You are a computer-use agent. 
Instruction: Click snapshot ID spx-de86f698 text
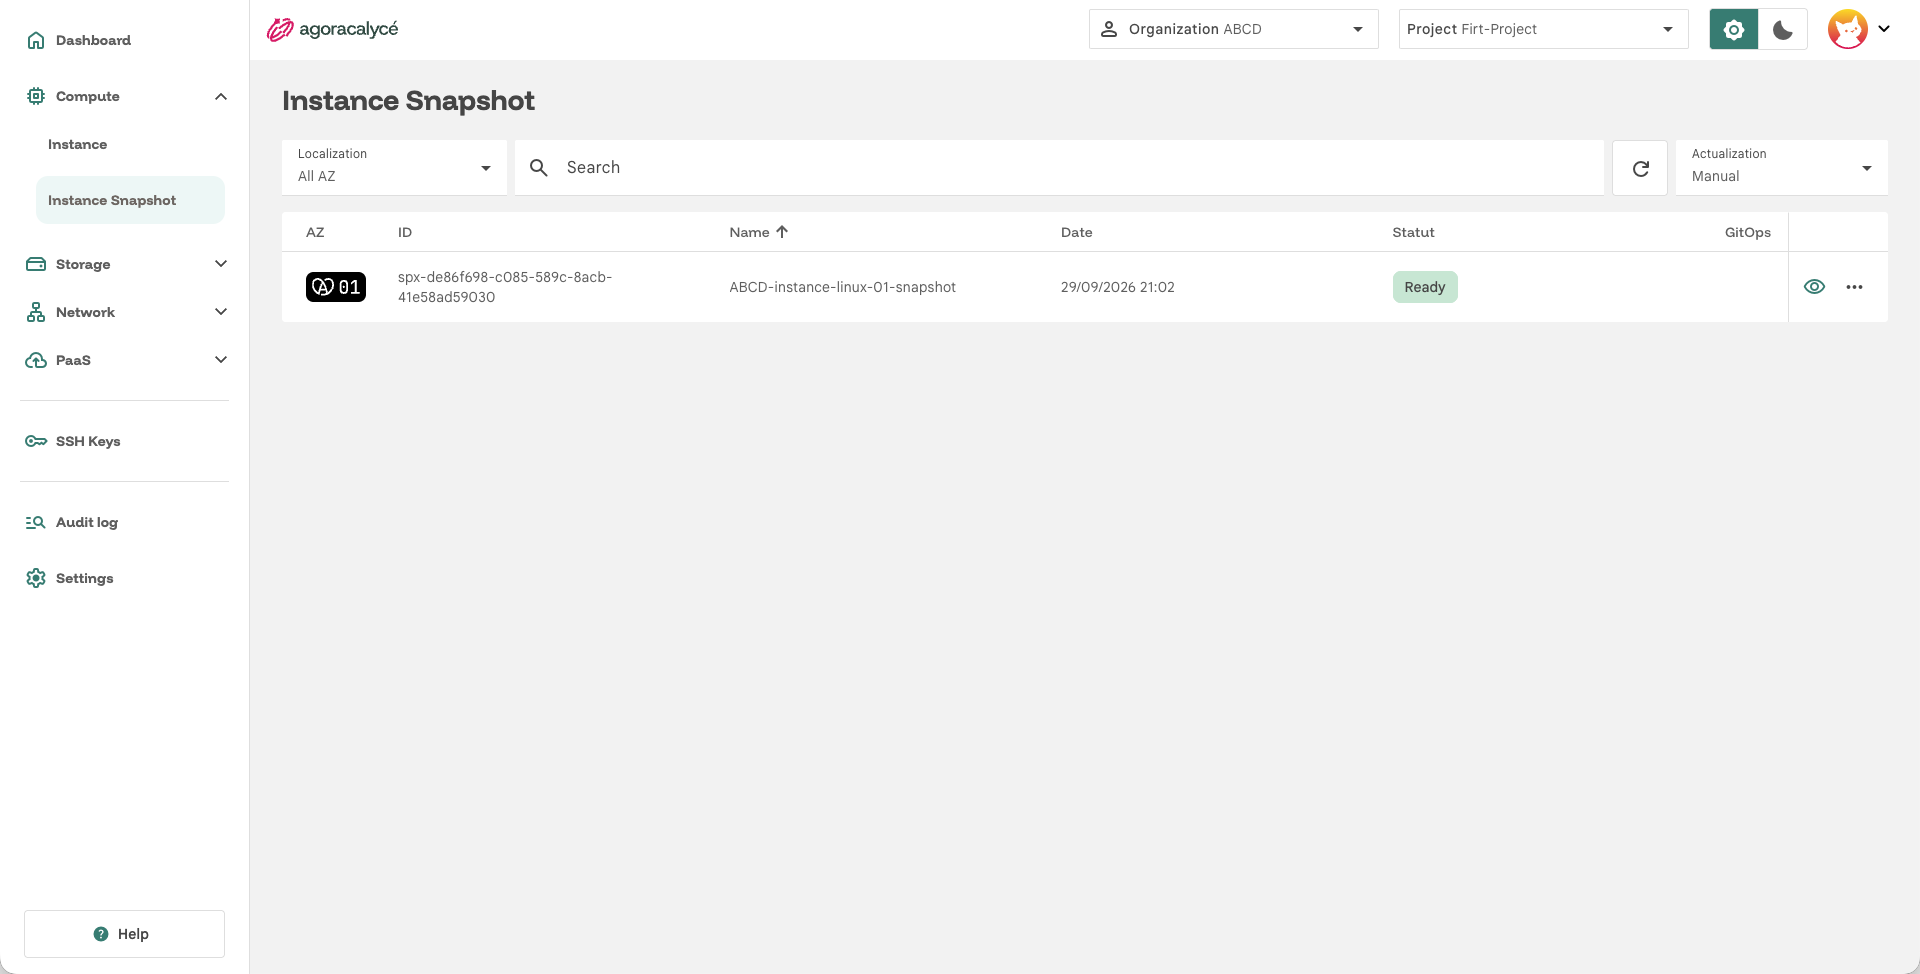[505, 287]
